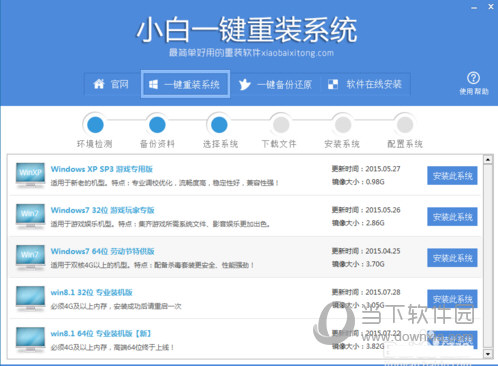Screen dimensions: 498x366
Task: Click the Windows logo in 一键重装系统 tab
Action: pos(153,84)
